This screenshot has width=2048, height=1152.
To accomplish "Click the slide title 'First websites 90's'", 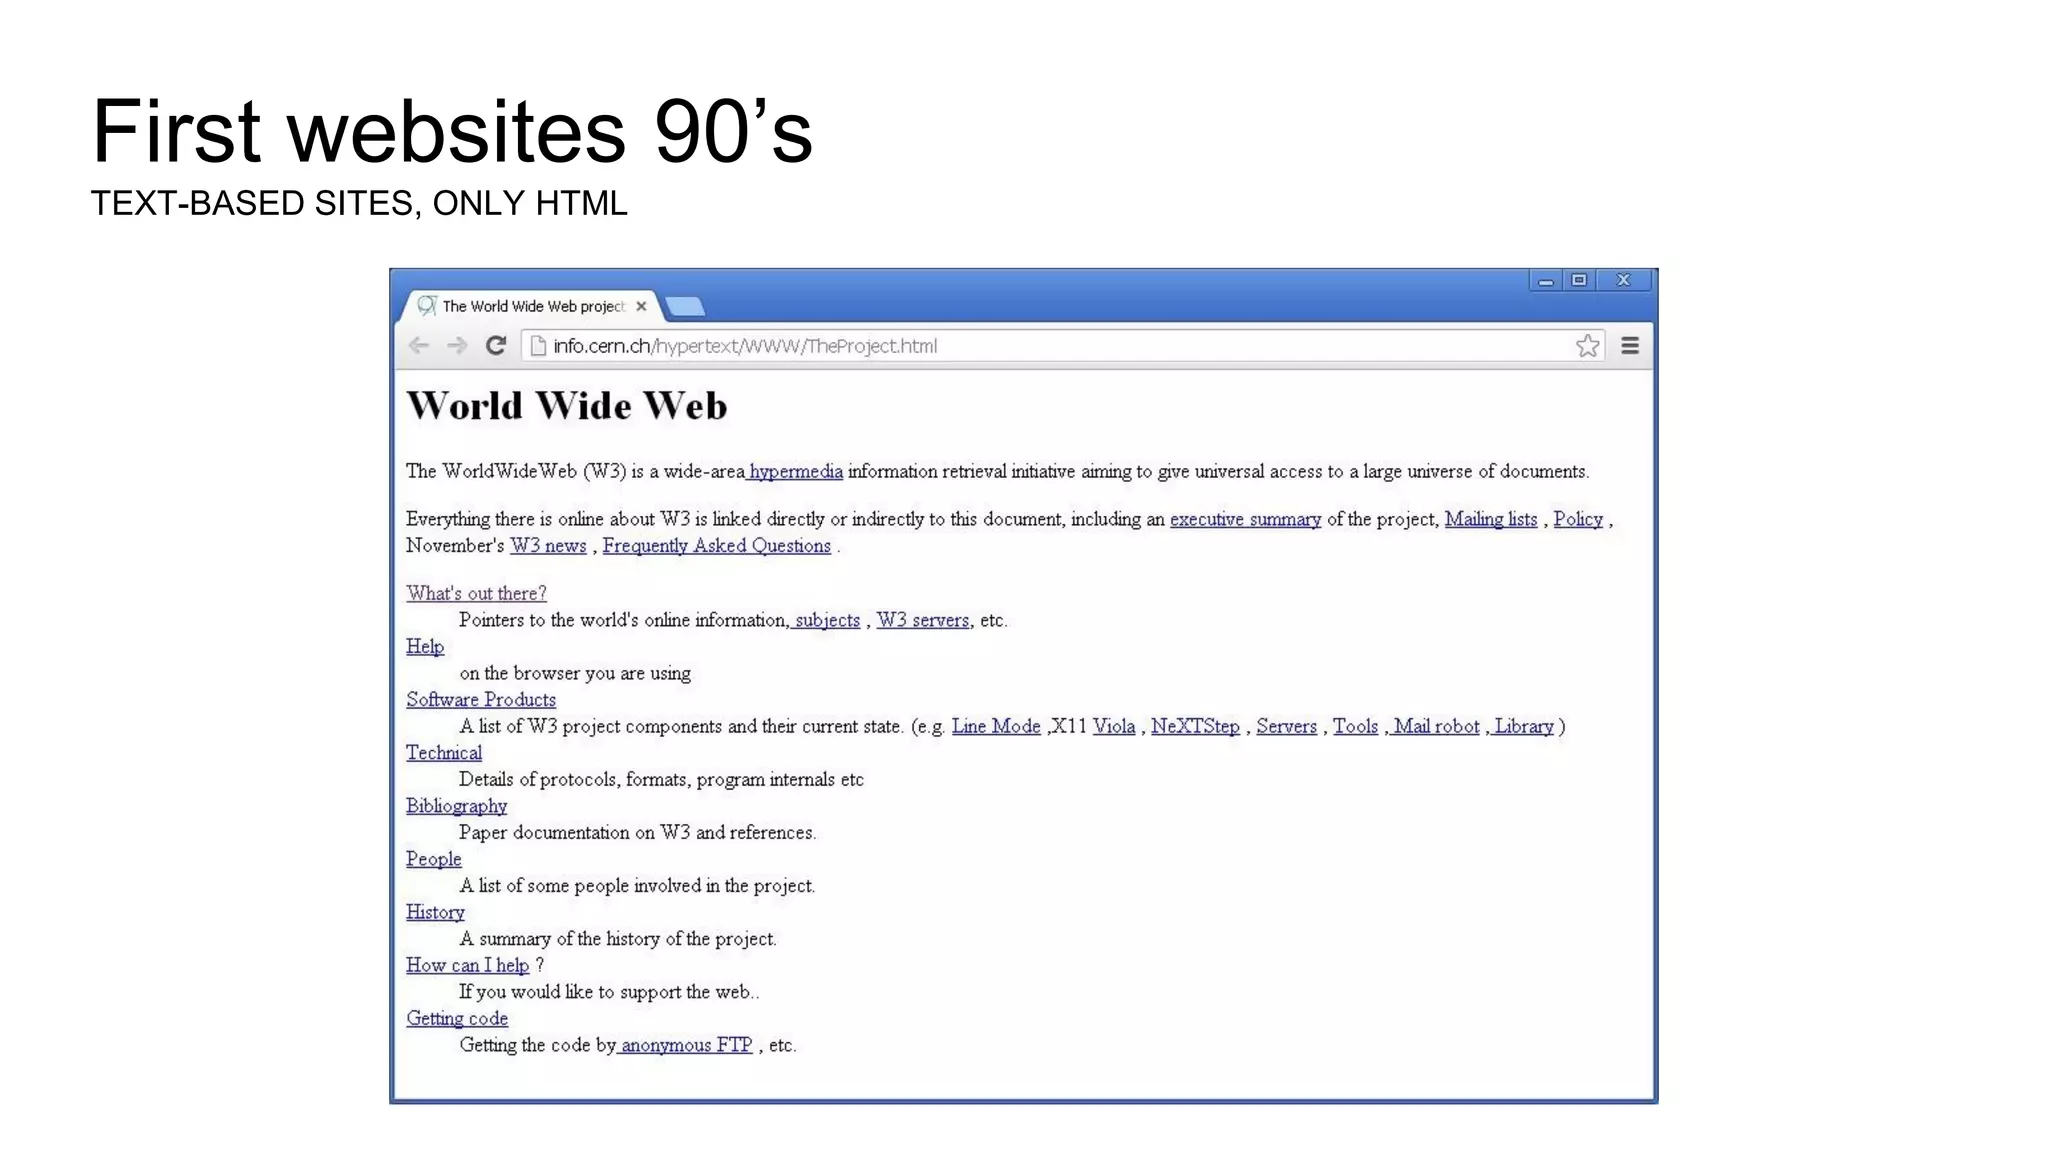I will [452, 131].
